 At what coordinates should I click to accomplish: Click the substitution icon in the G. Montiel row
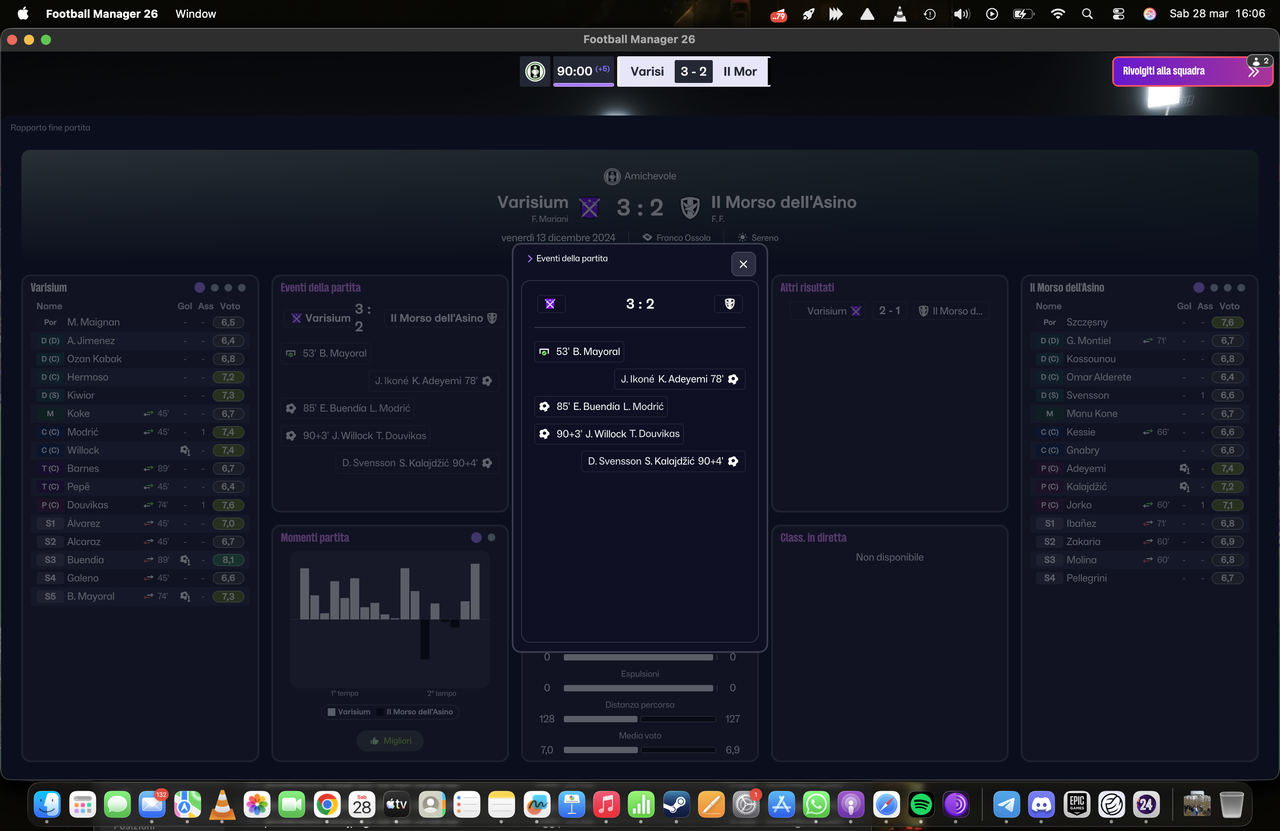(x=1148, y=341)
